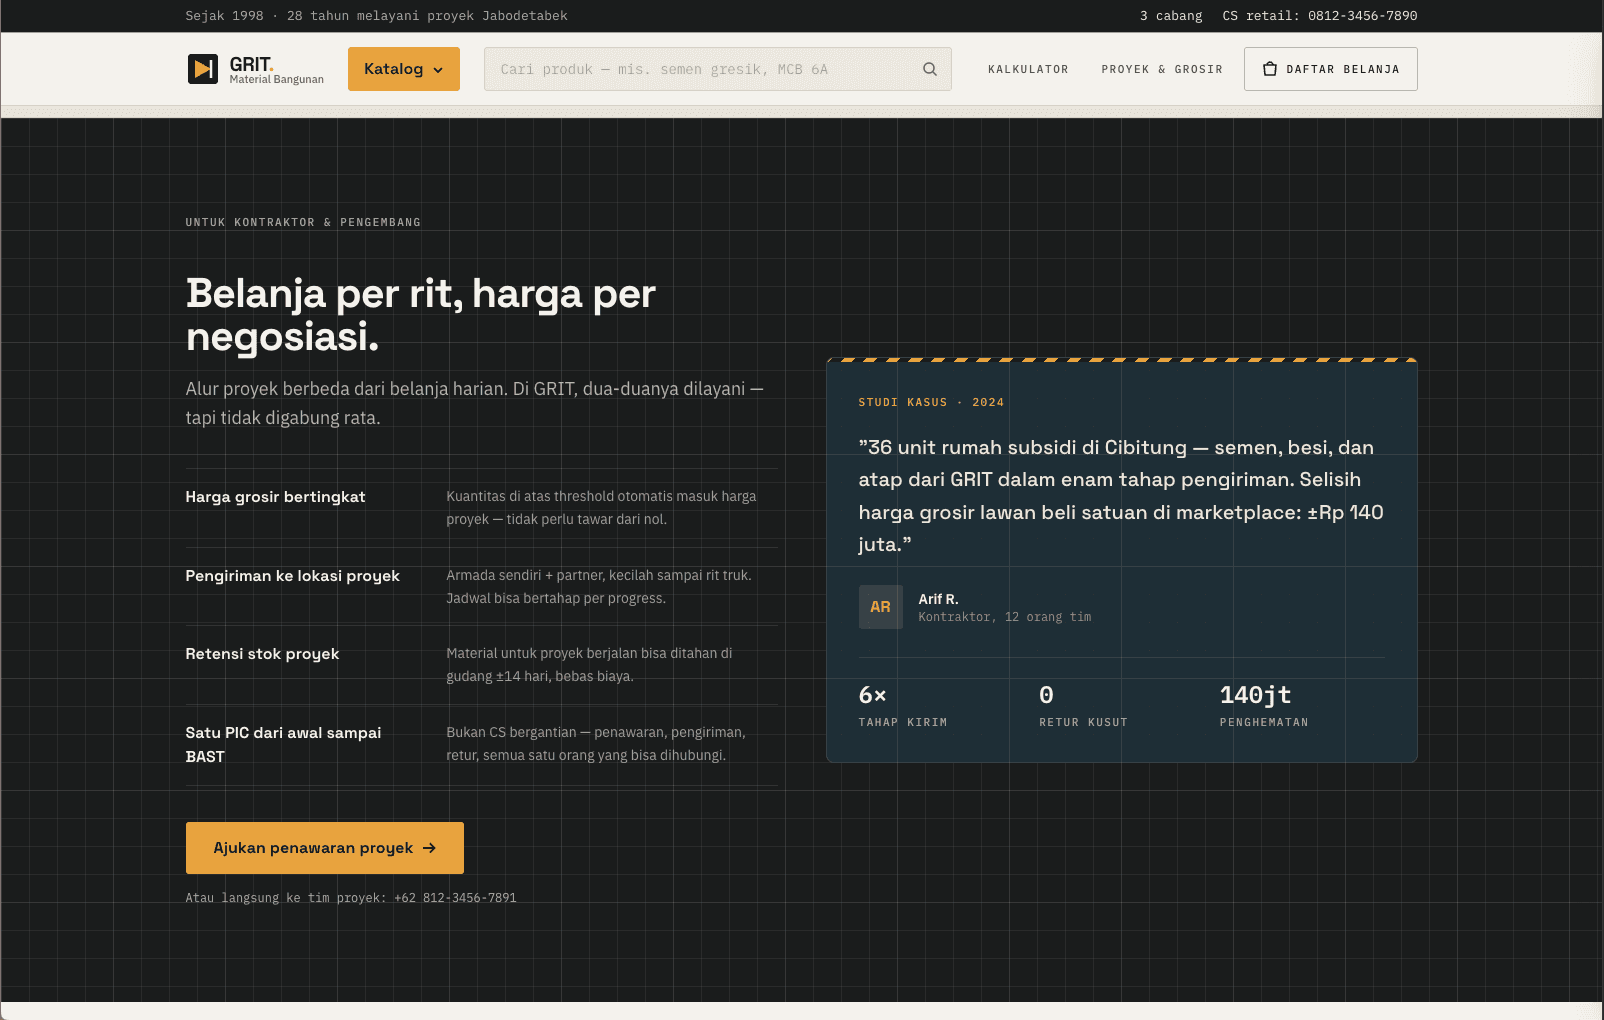Click 'Kontraktor, 12 orang tim' text
This screenshot has width=1604, height=1020.
(1005, 617)
